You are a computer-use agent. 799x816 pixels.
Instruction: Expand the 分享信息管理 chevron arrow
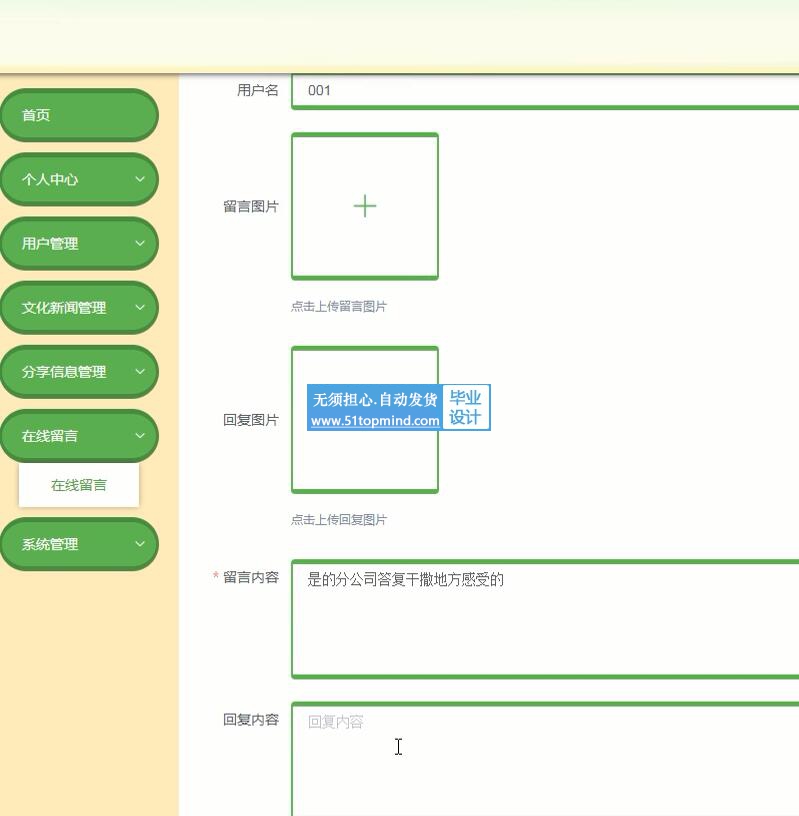(x=140, y=371)
